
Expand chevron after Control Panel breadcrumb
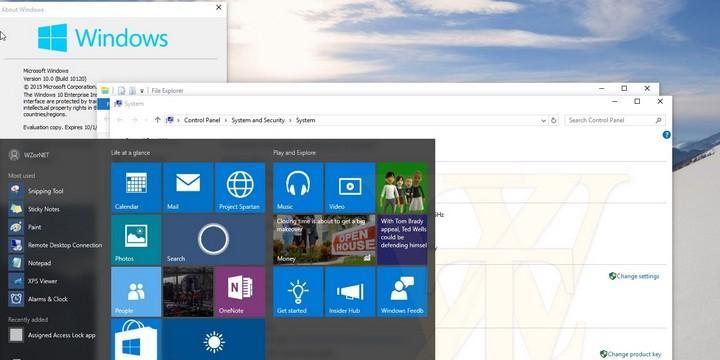[x=225, y=120]
